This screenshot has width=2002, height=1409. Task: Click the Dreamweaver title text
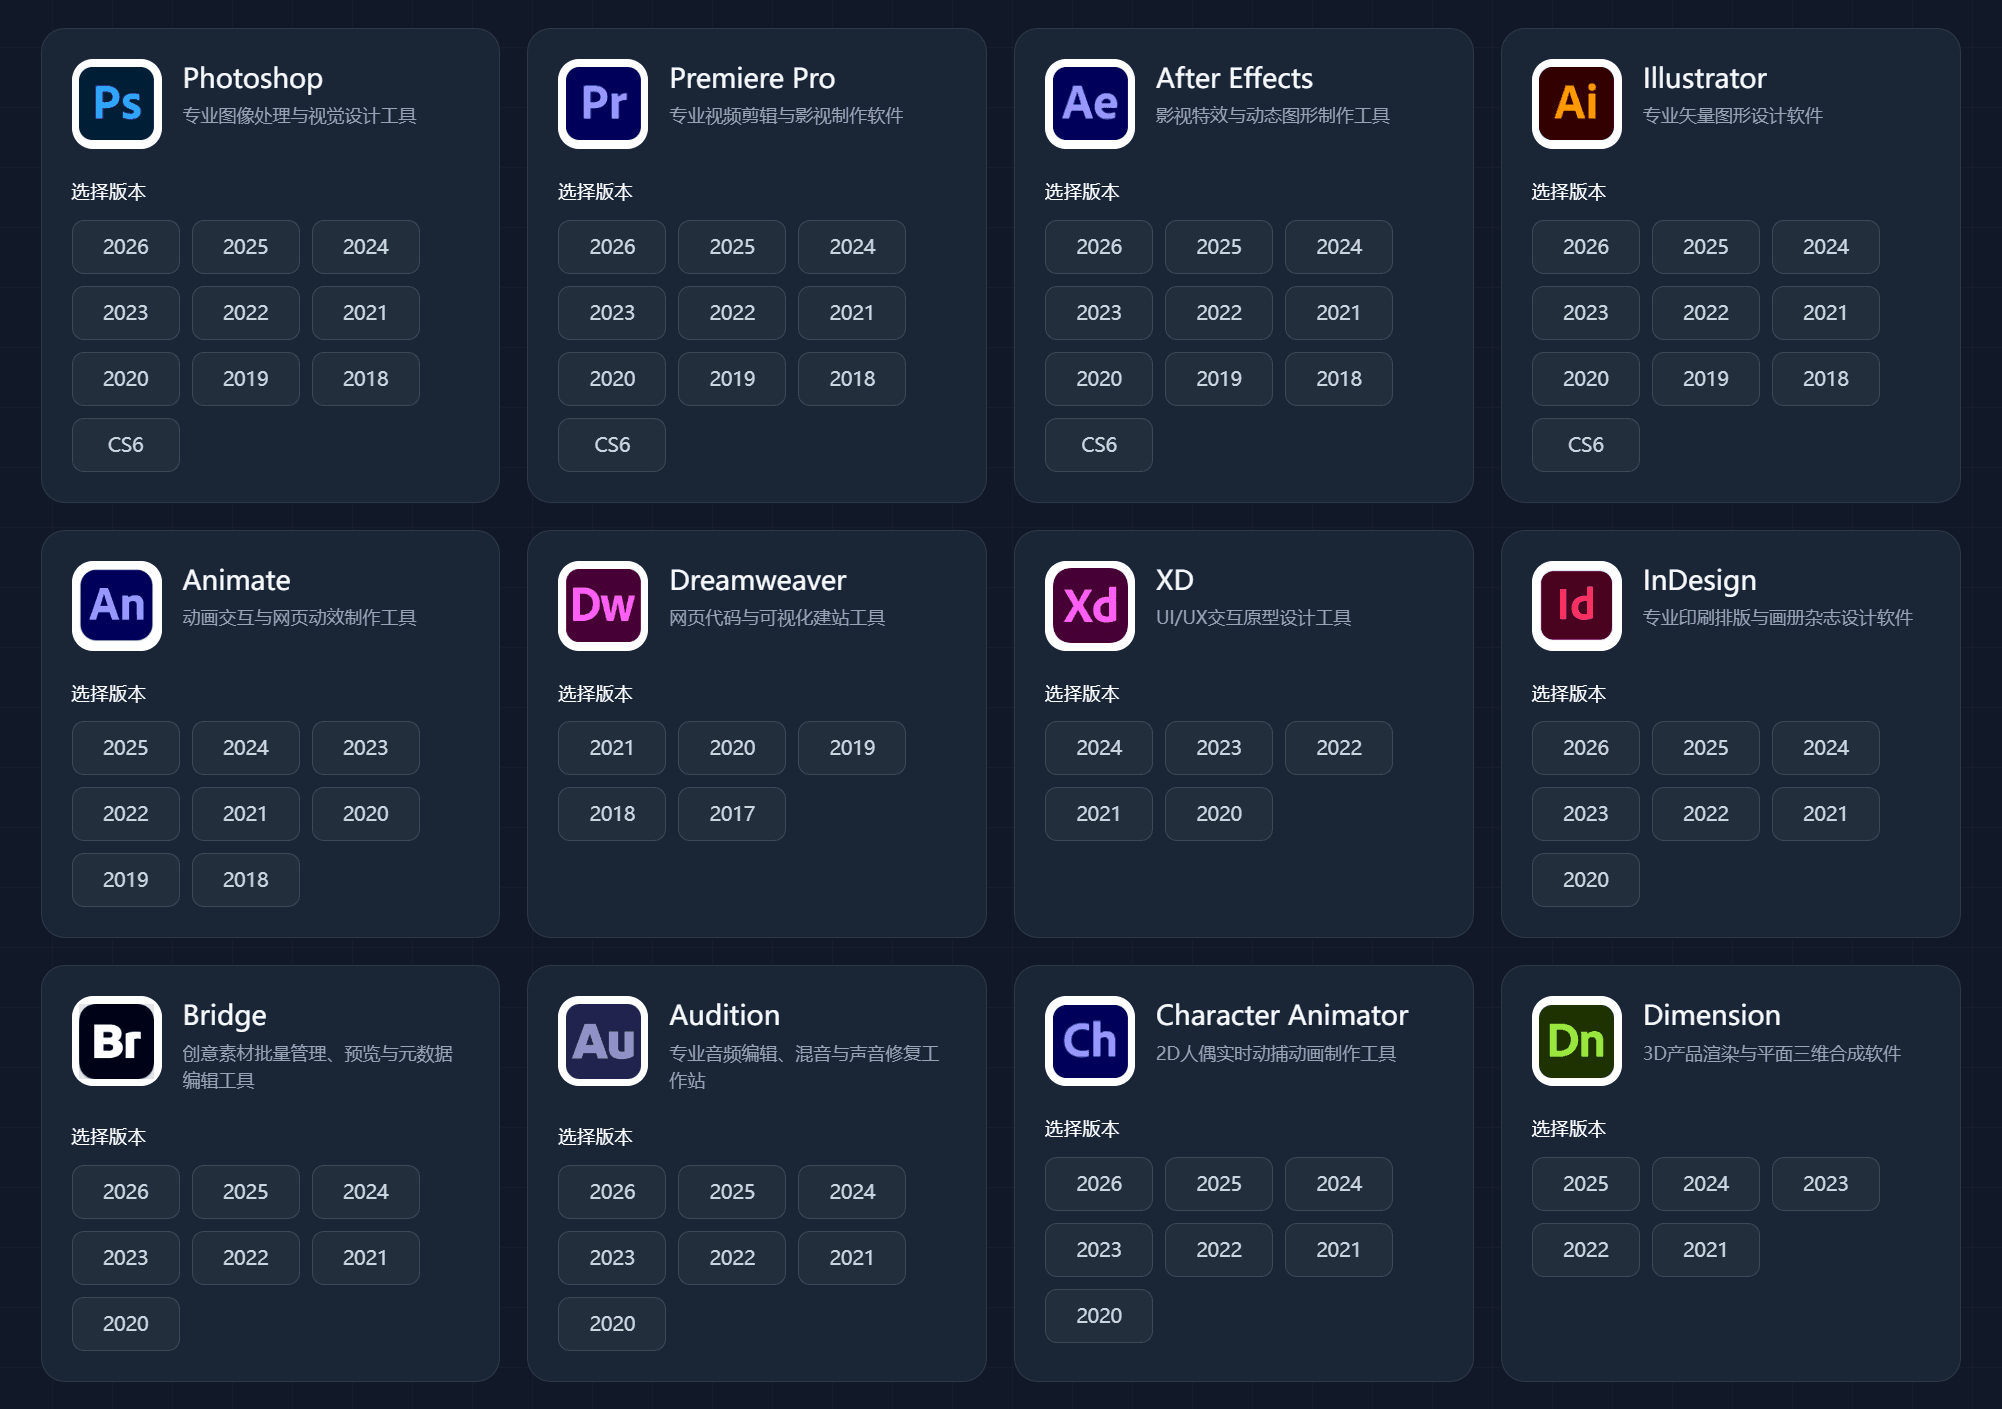pyautogui.click(x=758, y=581)
